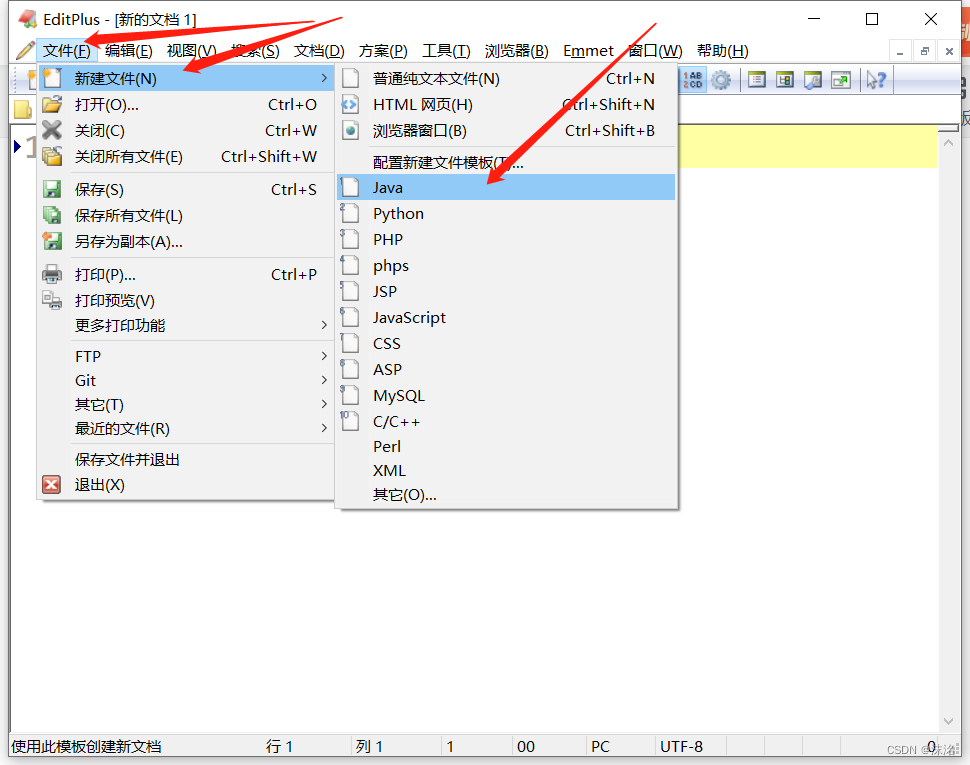Click the browser icon beside 浏览器窗口(B)

click(350, 130)
